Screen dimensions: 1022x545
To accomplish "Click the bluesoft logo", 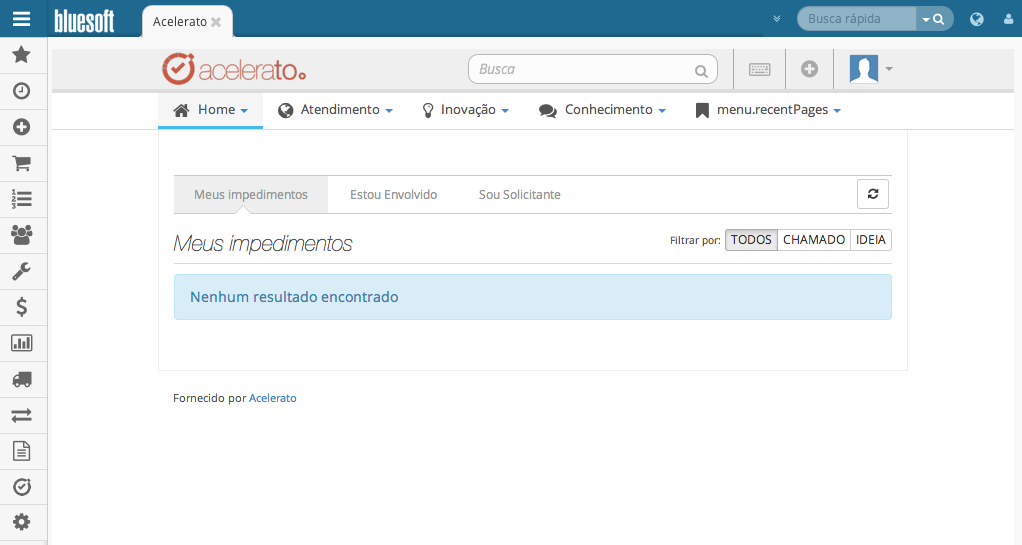I will click(x=84, y=21).
